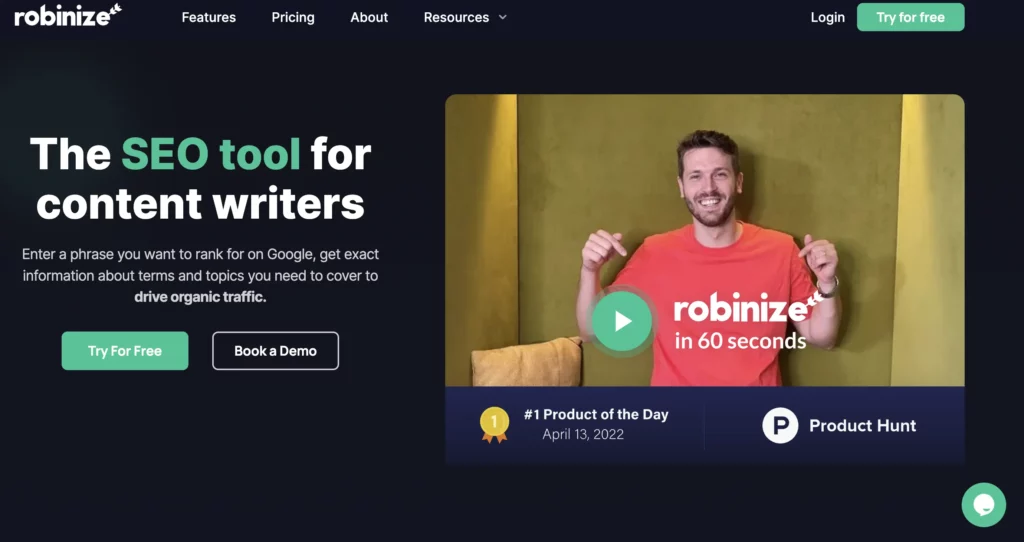
Task: Open the Resources menu
Action: pos(456,18)
